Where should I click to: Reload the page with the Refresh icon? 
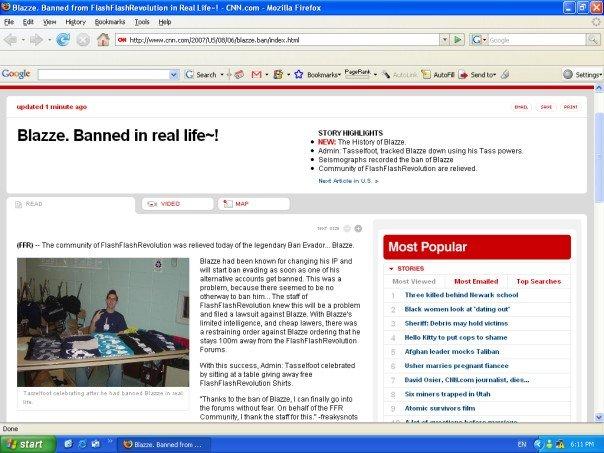pos(63,40)
